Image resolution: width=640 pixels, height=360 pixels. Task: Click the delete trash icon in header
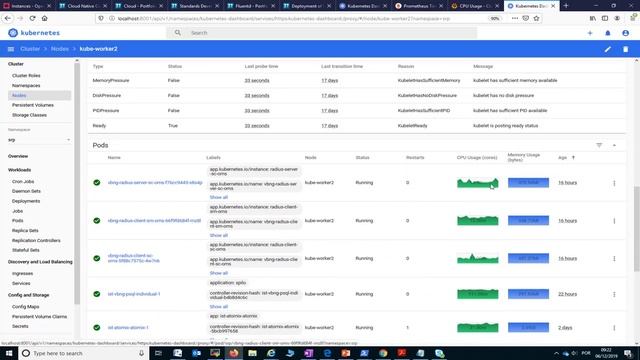[625, 49]
